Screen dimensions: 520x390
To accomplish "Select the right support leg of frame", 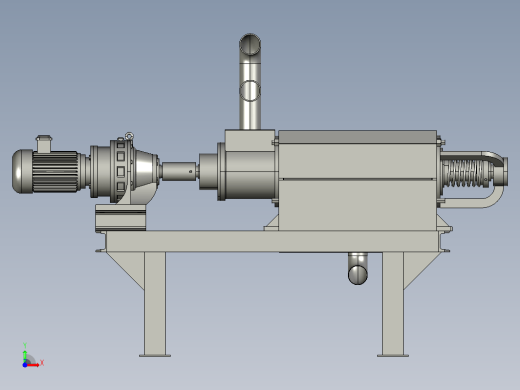I will pos(393,304).
